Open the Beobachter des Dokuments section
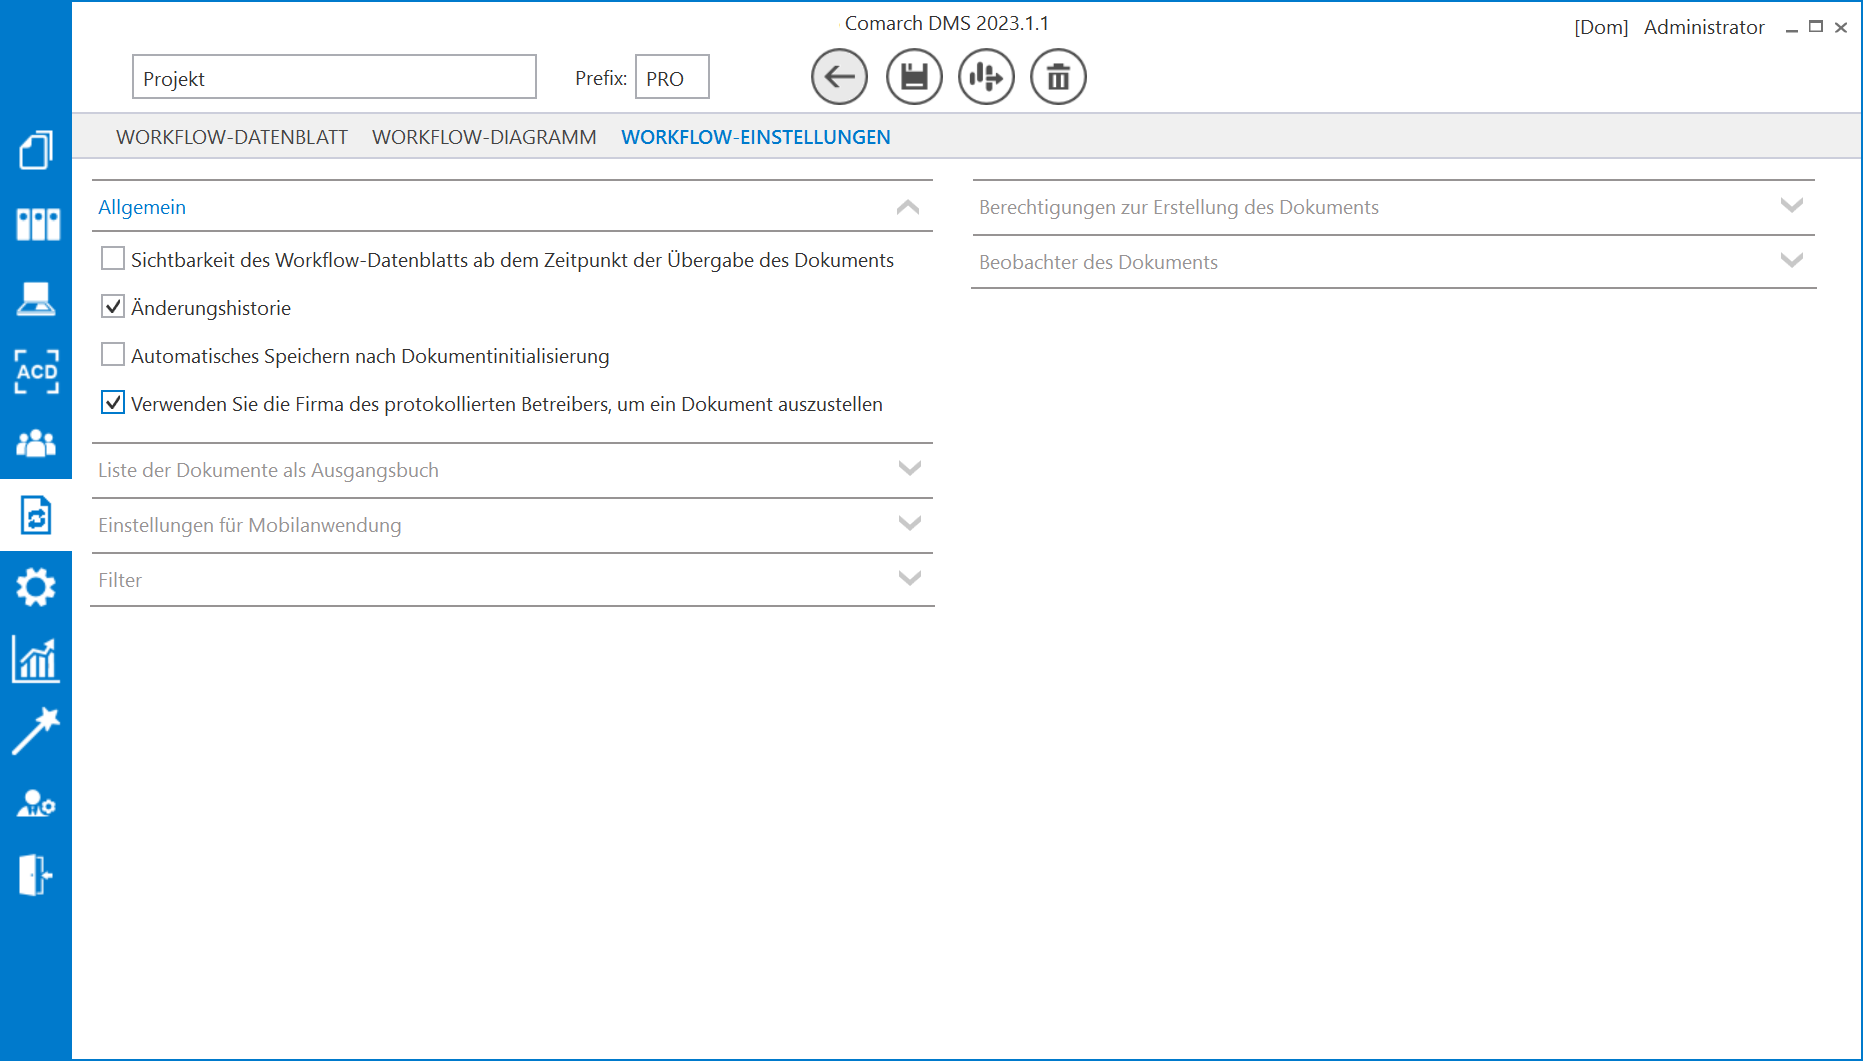1863x1061 pixels. pos(1791,261)
